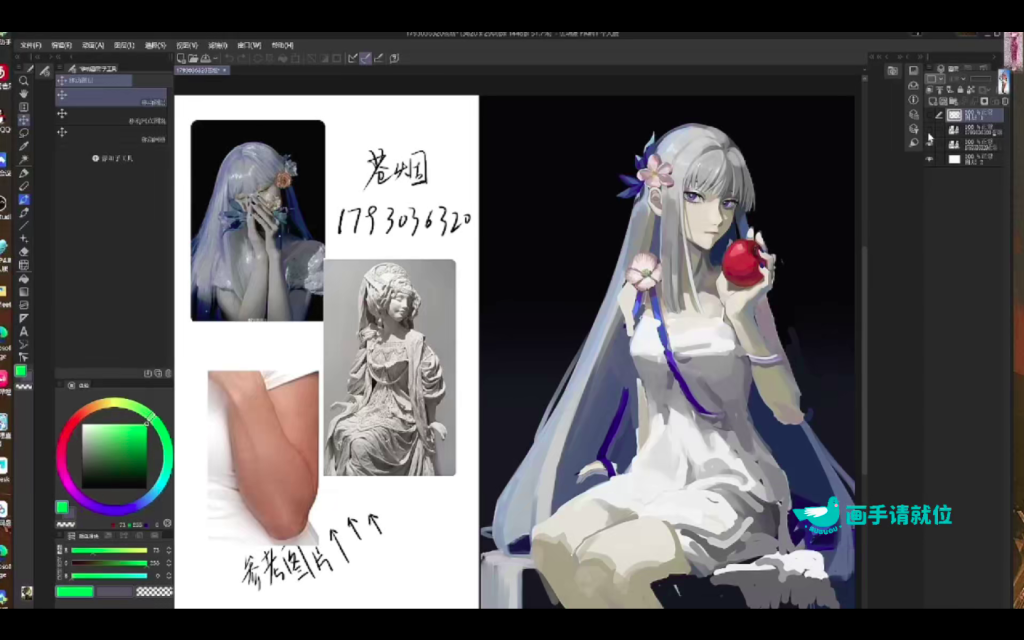This screenshot has width=1024, height=640.
Task: Open the File menu in menu bar
Action: 30,45
